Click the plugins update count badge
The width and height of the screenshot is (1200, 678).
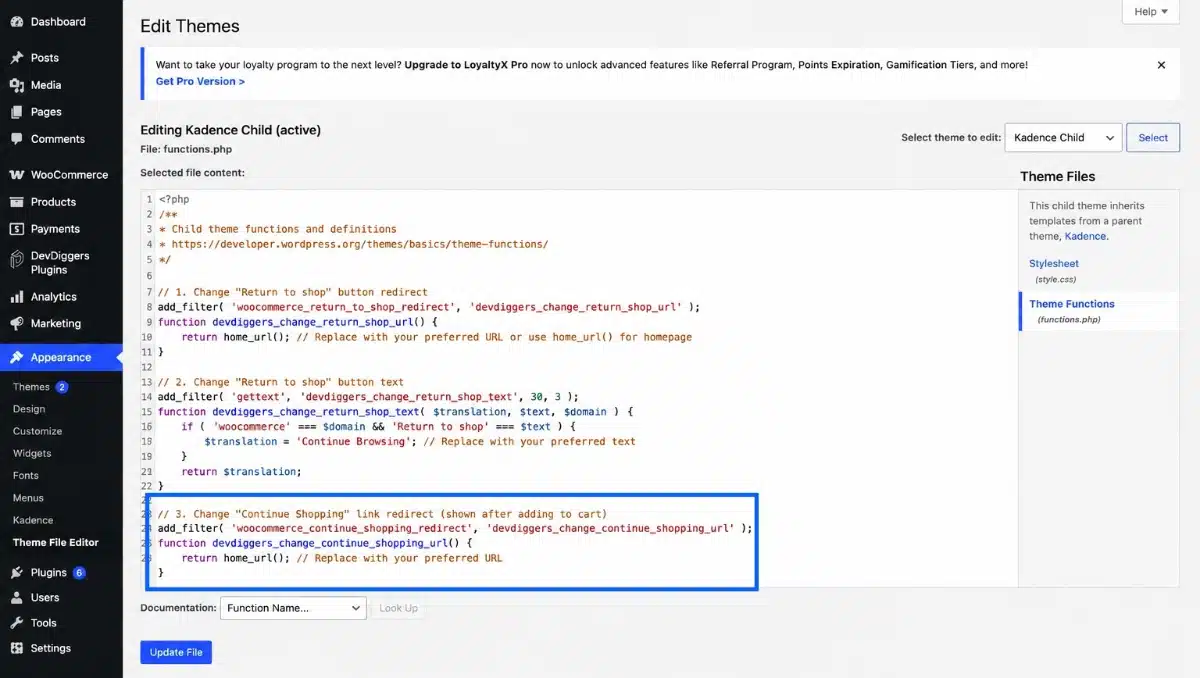click(x=79, y=573)
